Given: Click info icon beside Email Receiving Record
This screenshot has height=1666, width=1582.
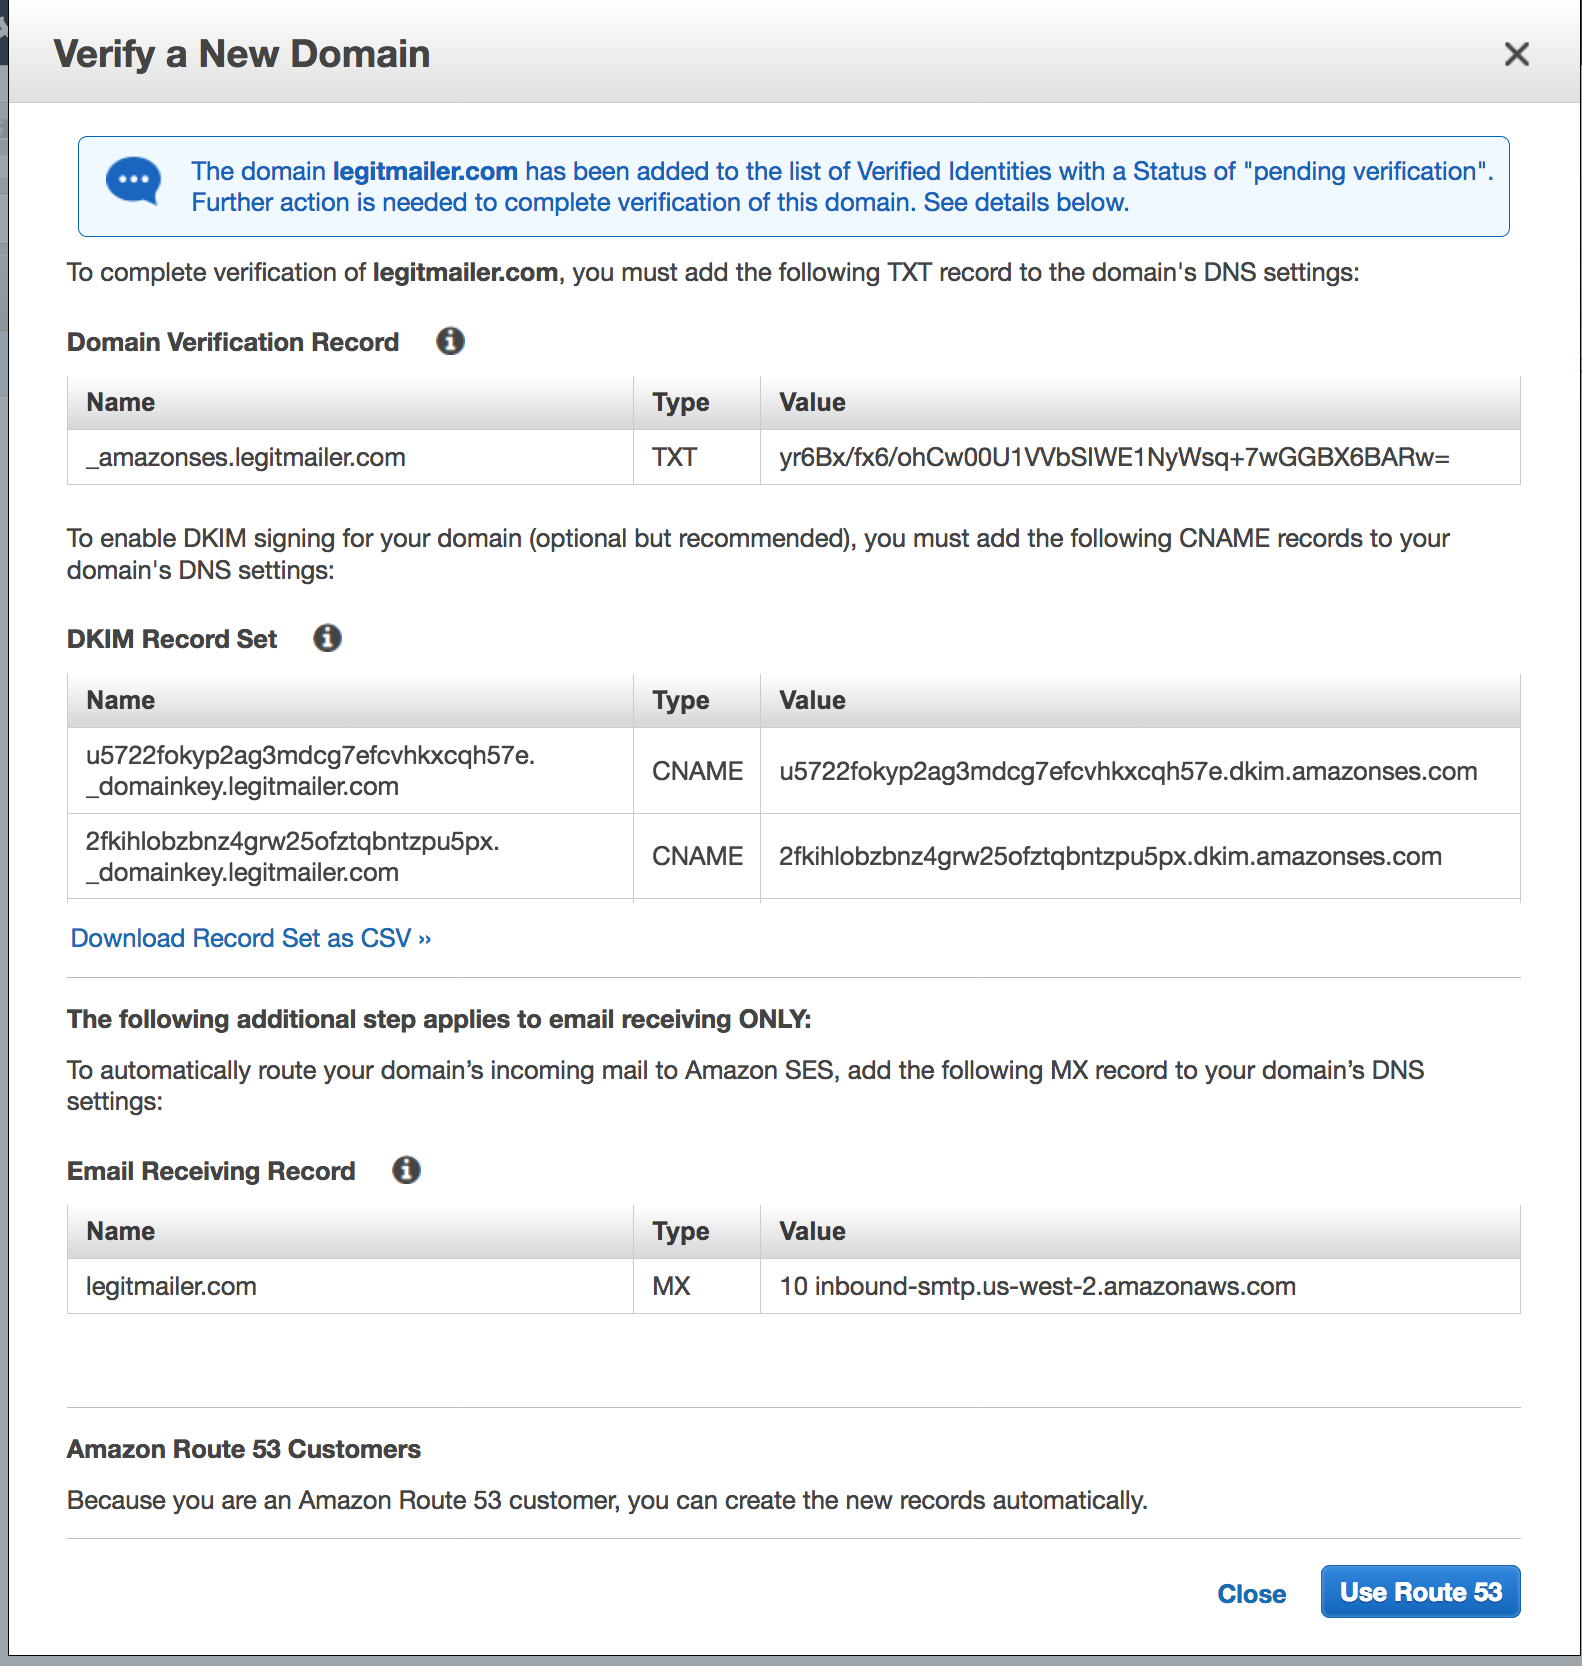Looking at the screenshot, I should point(406,1170).
